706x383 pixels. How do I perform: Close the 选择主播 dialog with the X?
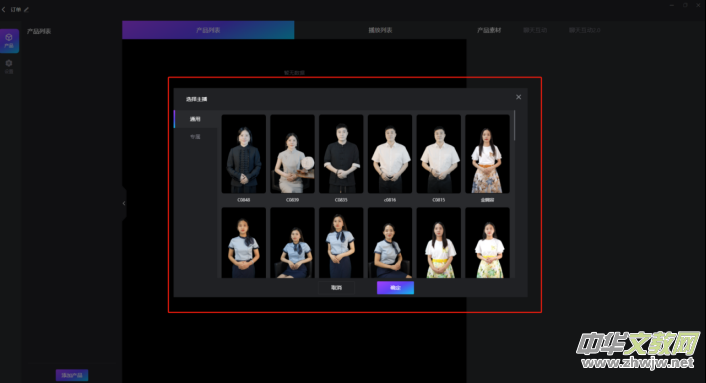[x=519, y=97]
